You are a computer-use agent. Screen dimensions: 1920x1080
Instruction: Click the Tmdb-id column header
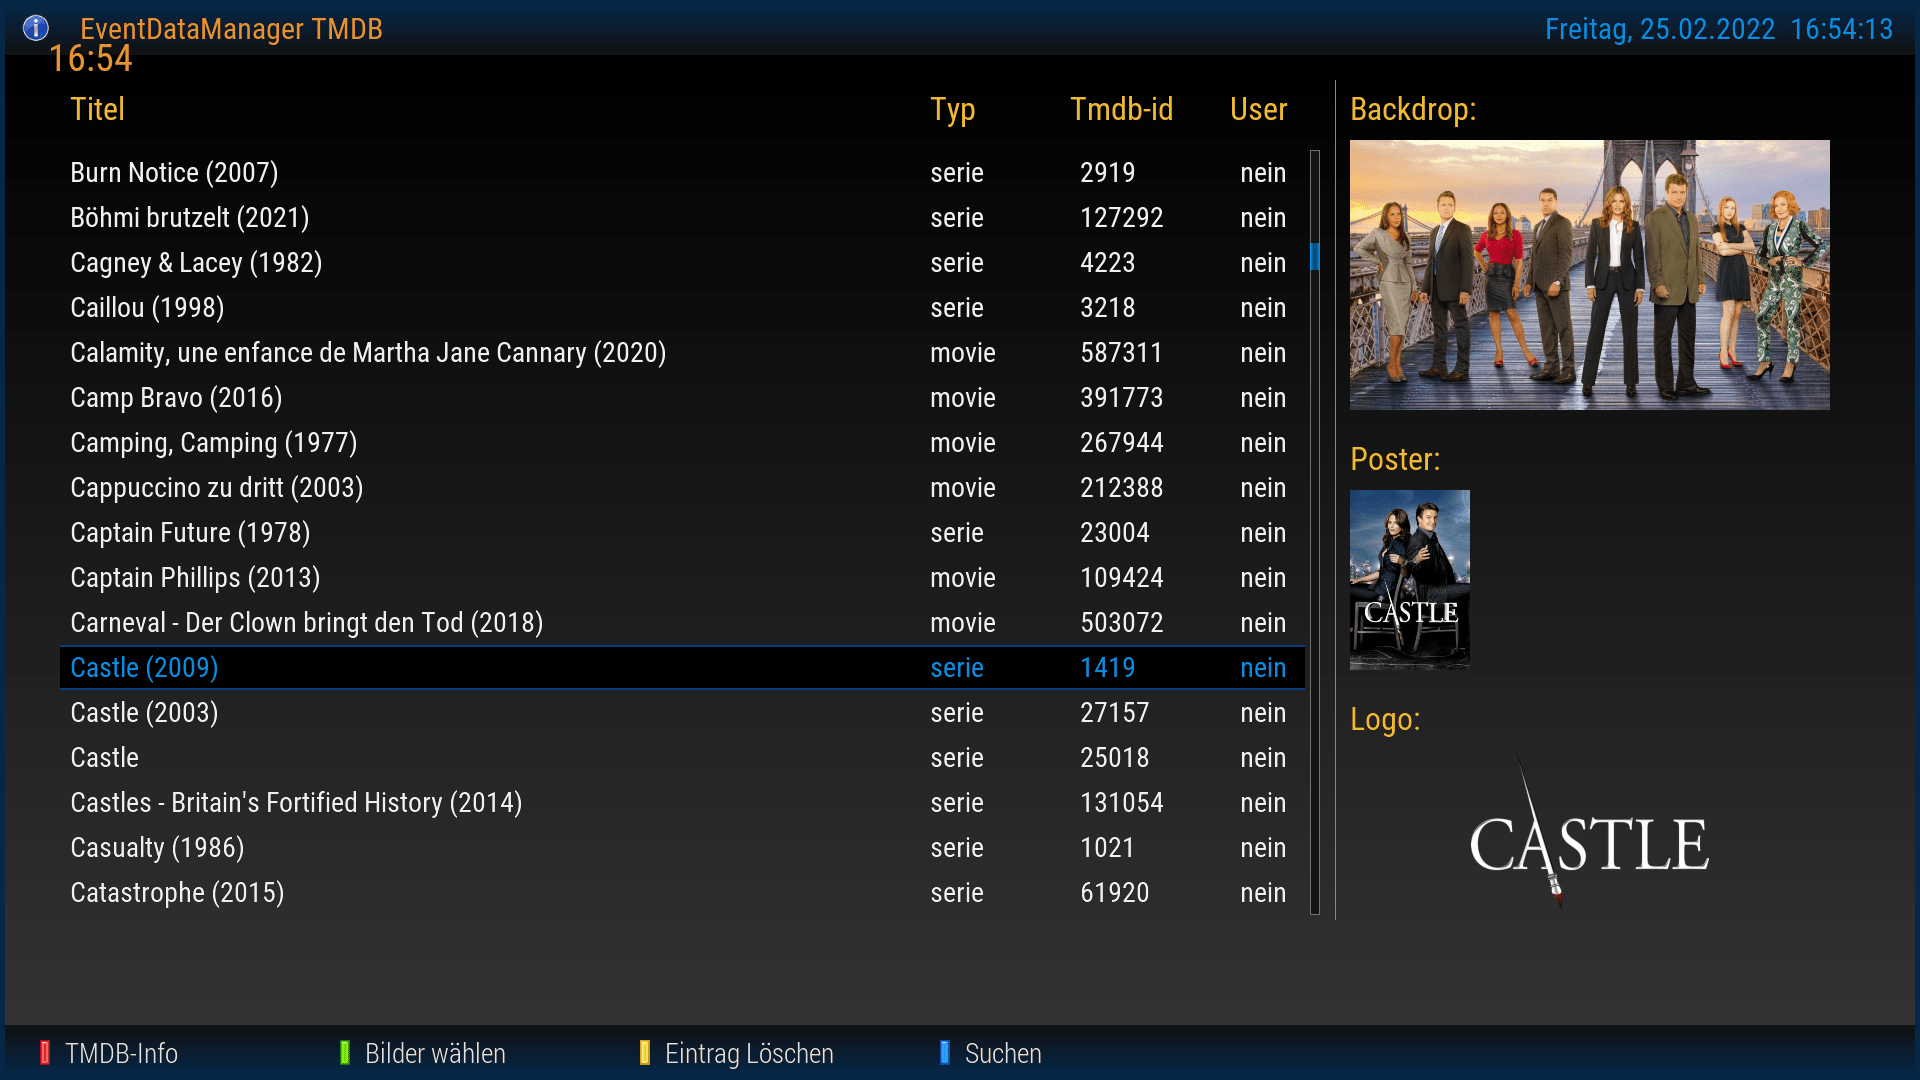1121,109
